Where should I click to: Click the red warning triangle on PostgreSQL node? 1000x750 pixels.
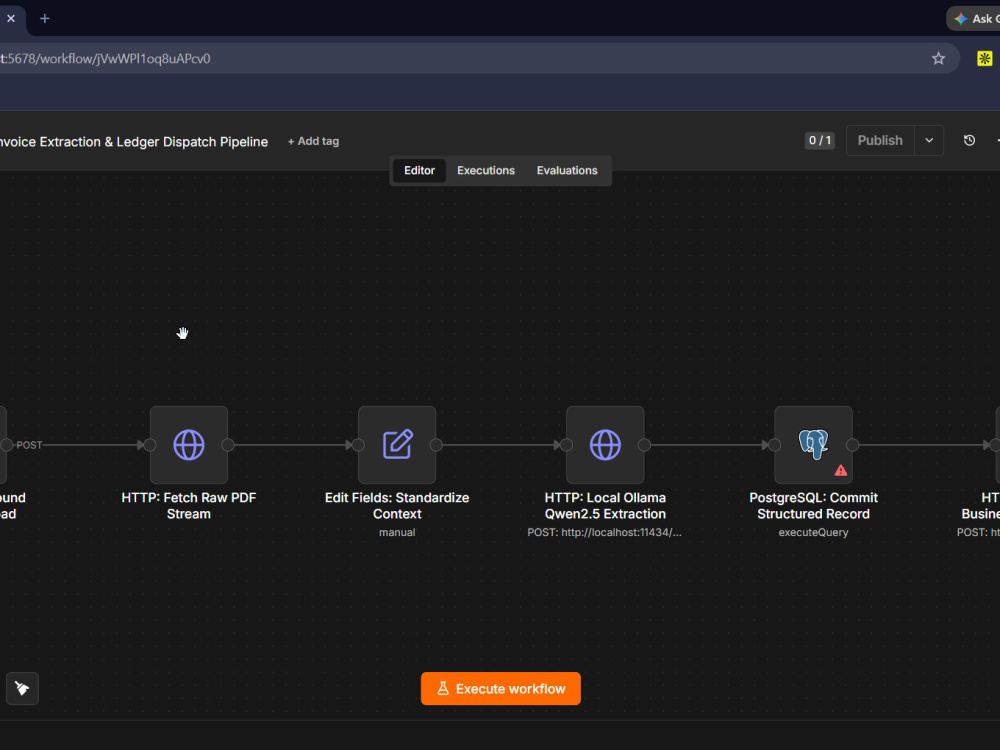point(841,471)
